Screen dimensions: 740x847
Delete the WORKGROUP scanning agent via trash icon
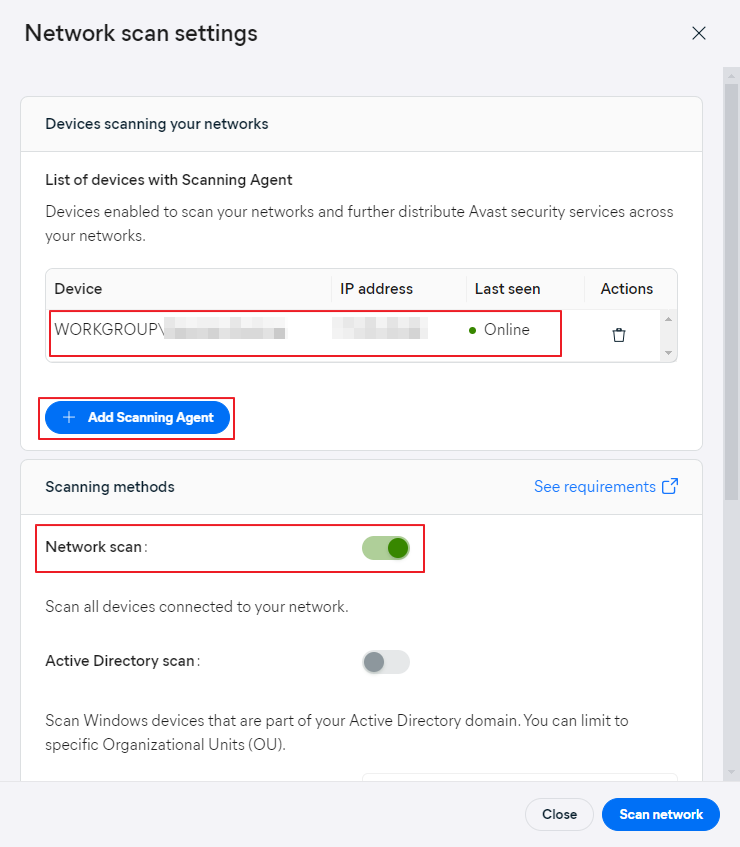[x=619, y=335]
